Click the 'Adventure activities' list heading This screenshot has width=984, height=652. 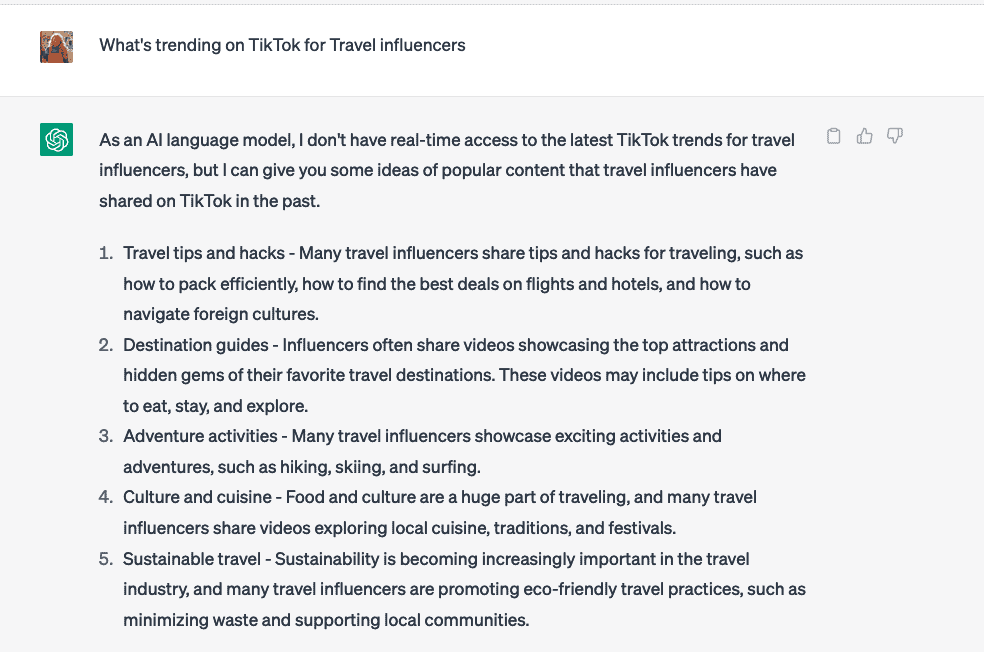200,436
